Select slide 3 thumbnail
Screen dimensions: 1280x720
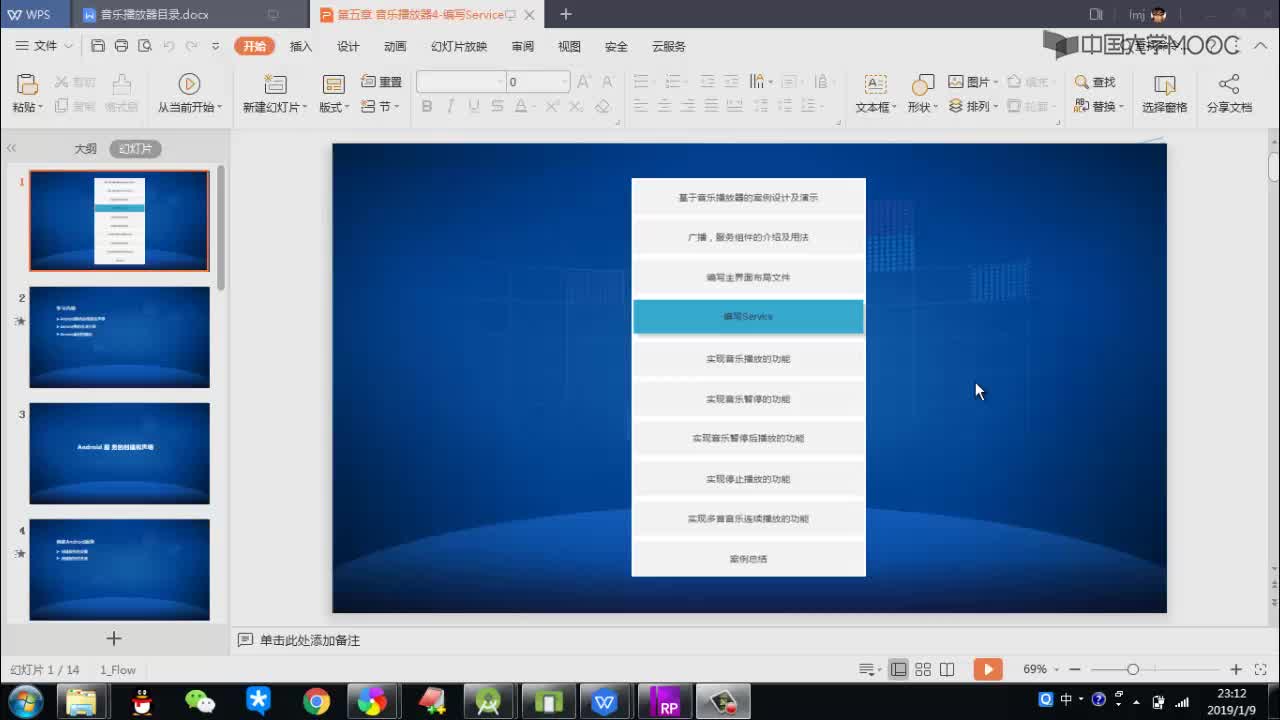point(119,453)
